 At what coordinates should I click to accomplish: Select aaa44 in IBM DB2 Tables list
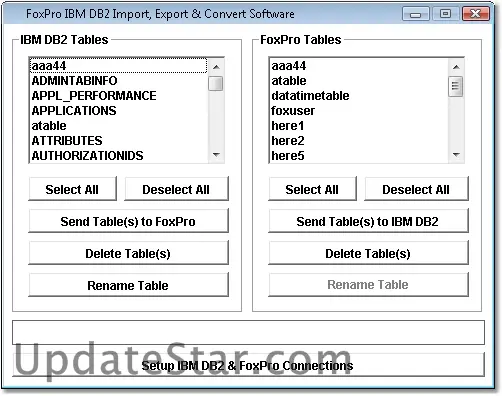click(119, 66)
